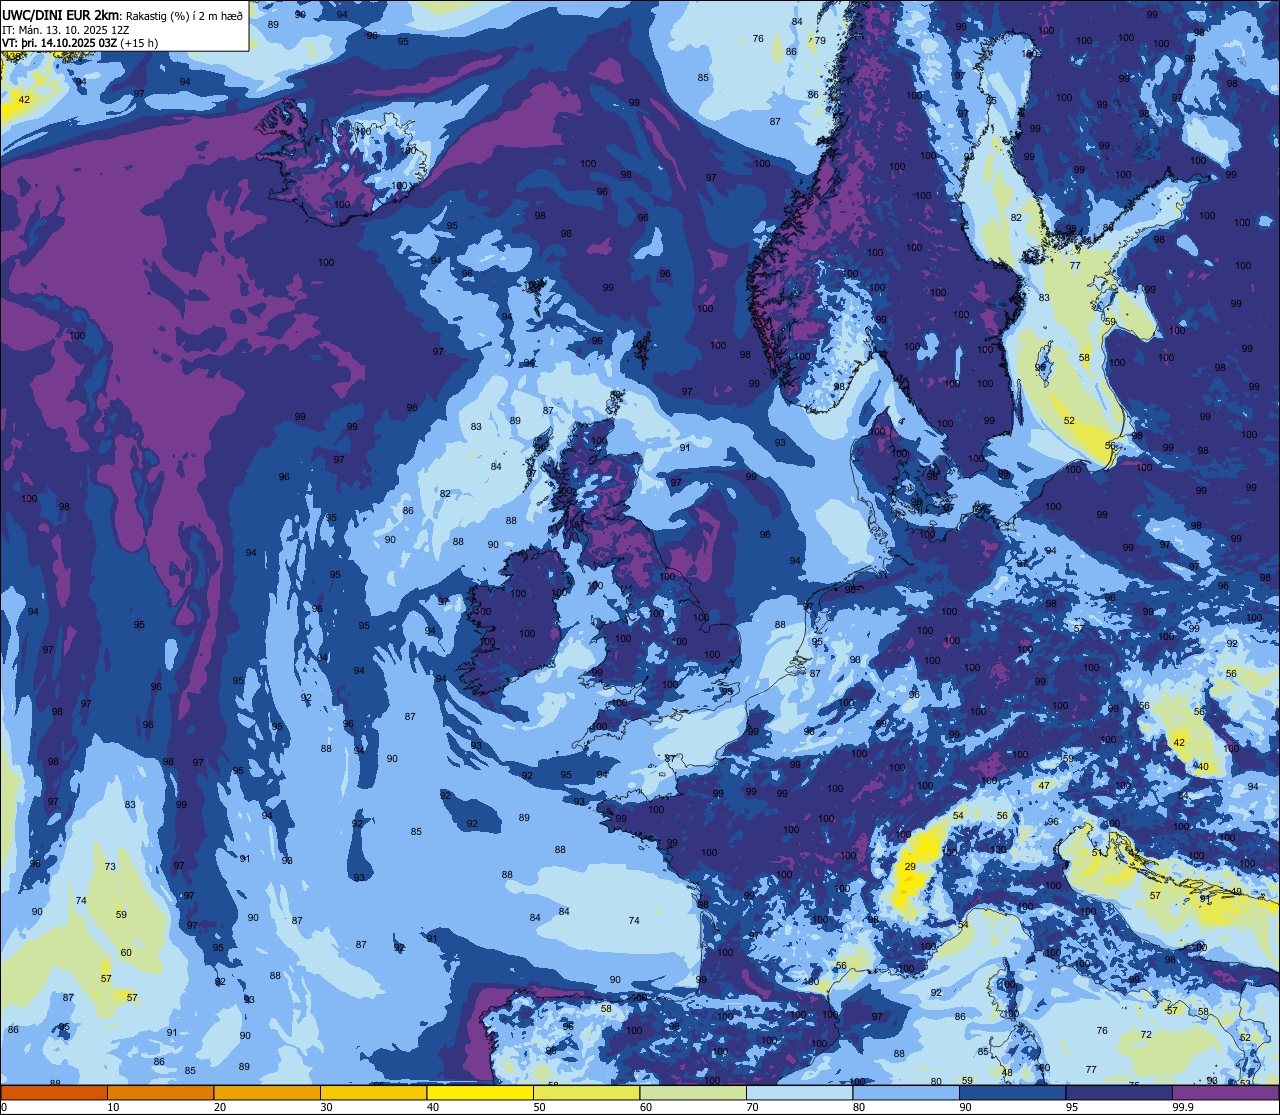Click the dark orange 0–10 legend segment

point(54,1092)
